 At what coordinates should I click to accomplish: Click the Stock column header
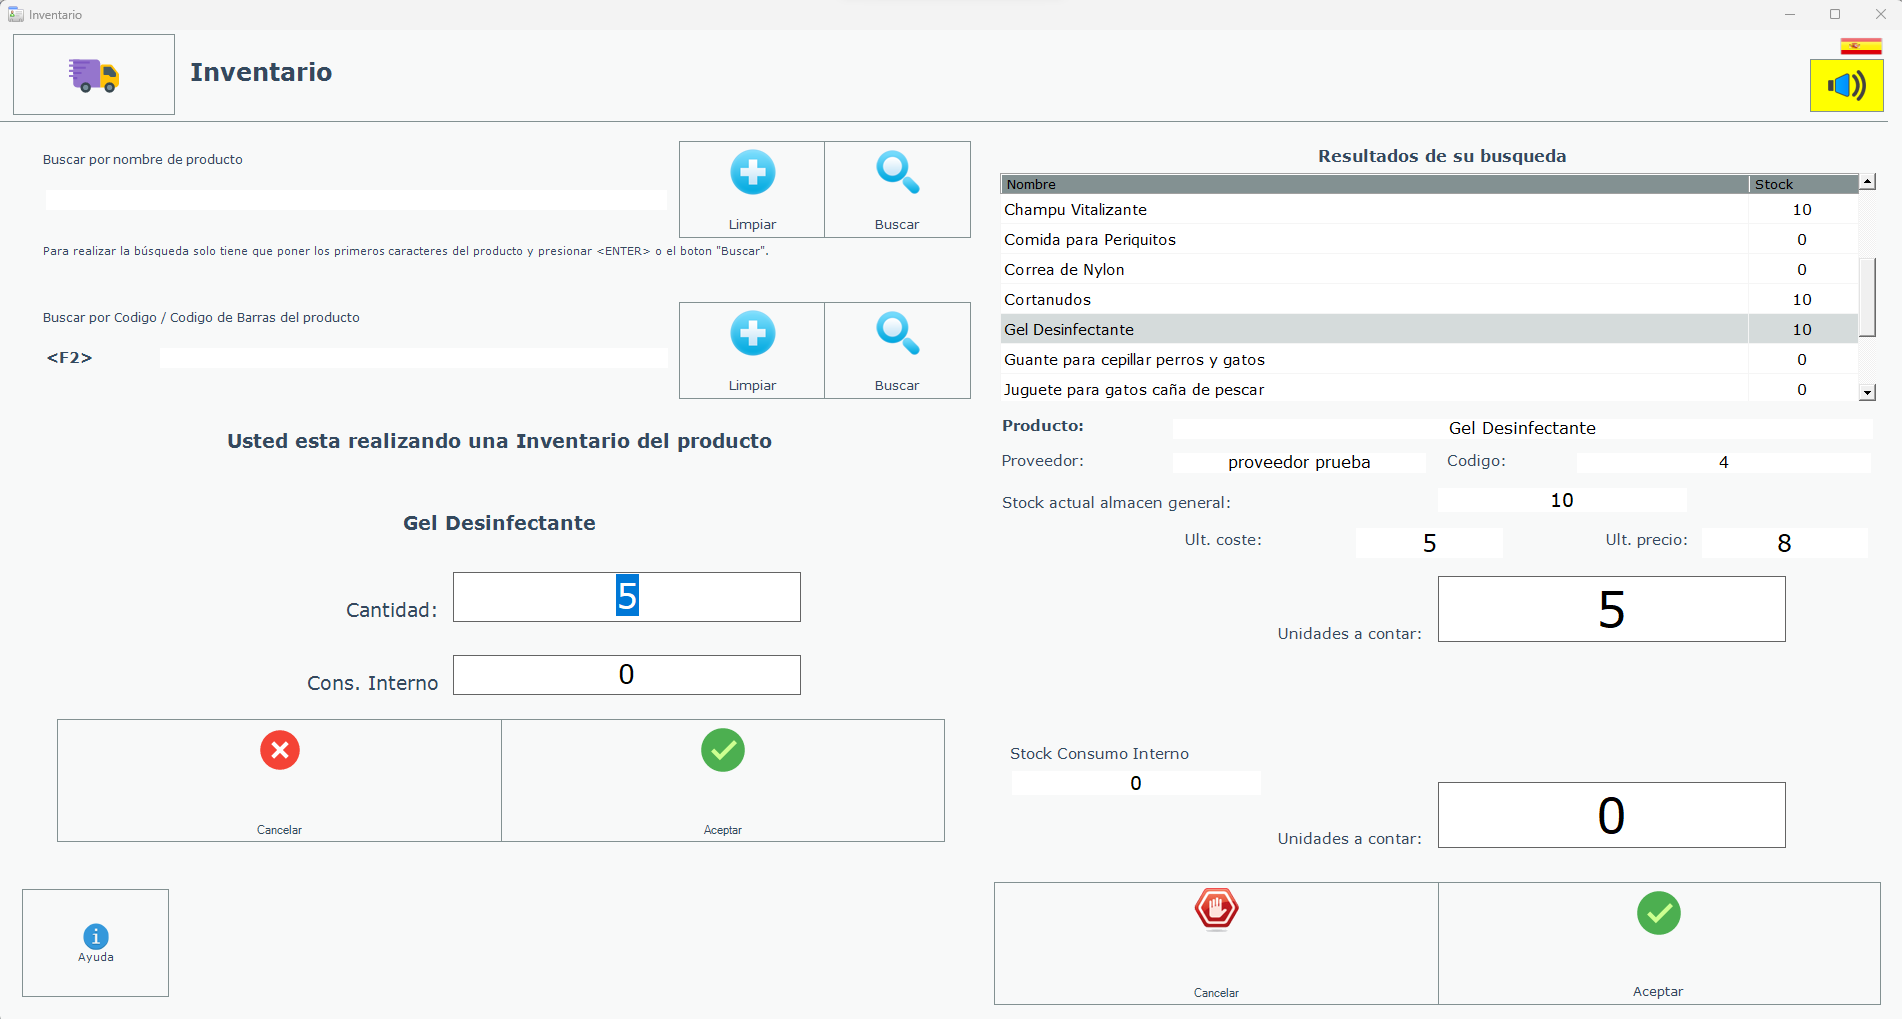click(x=1802, y=184)
